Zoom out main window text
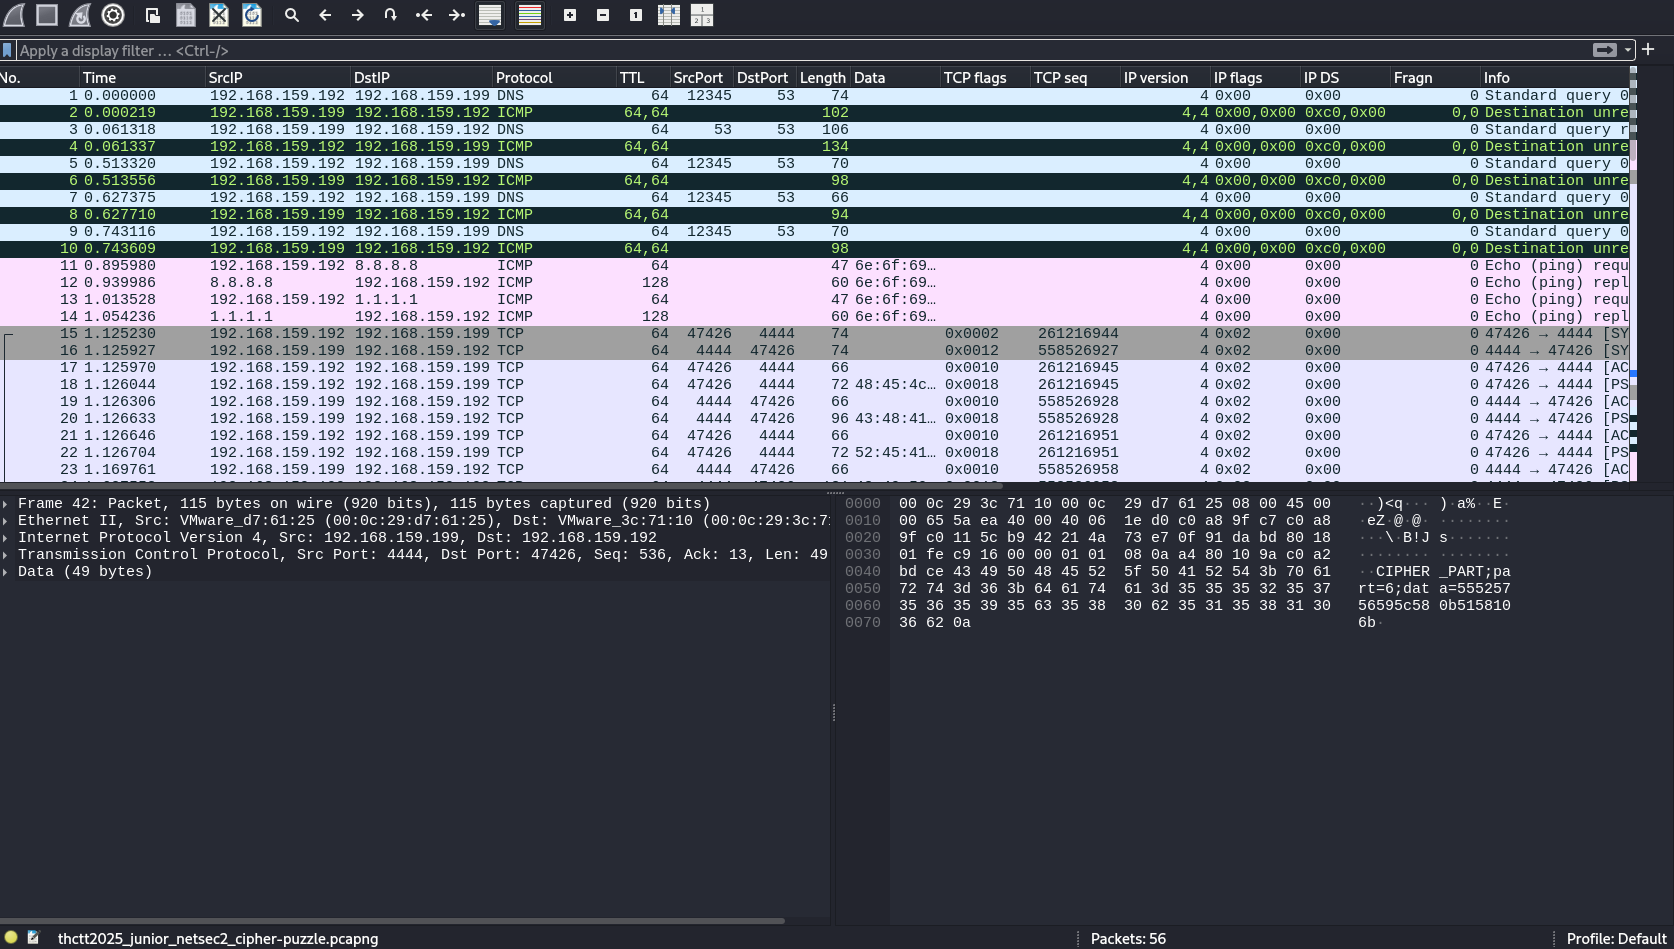 click(602, 15)
